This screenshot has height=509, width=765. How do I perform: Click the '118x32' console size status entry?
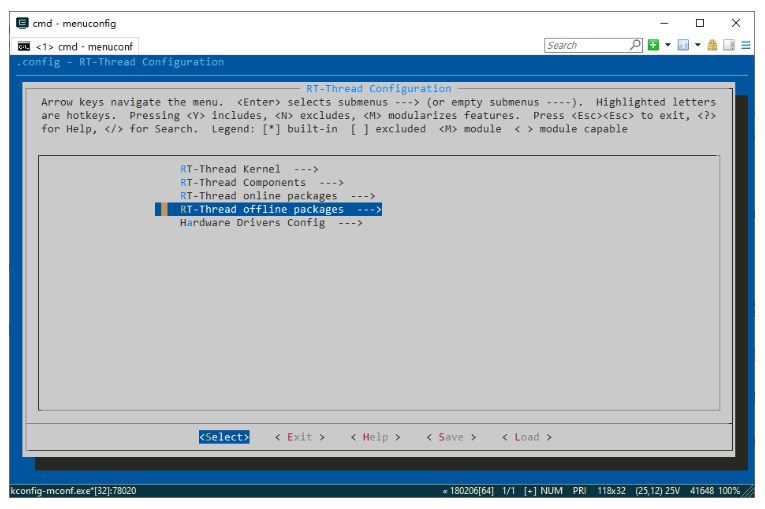point(611,490)
